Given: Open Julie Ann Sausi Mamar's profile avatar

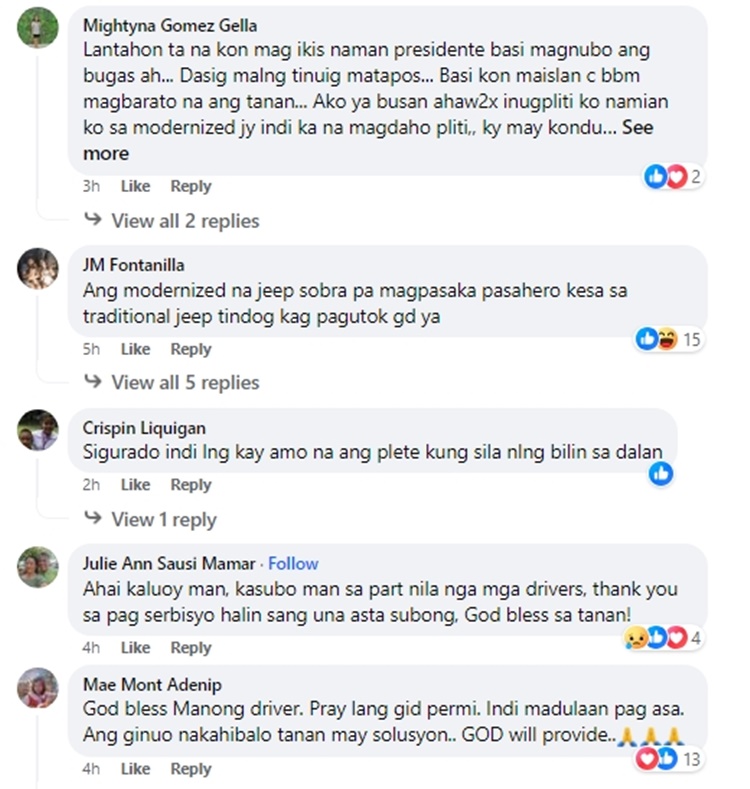Looking at the screenshot, I should click(x=38, y=567).
